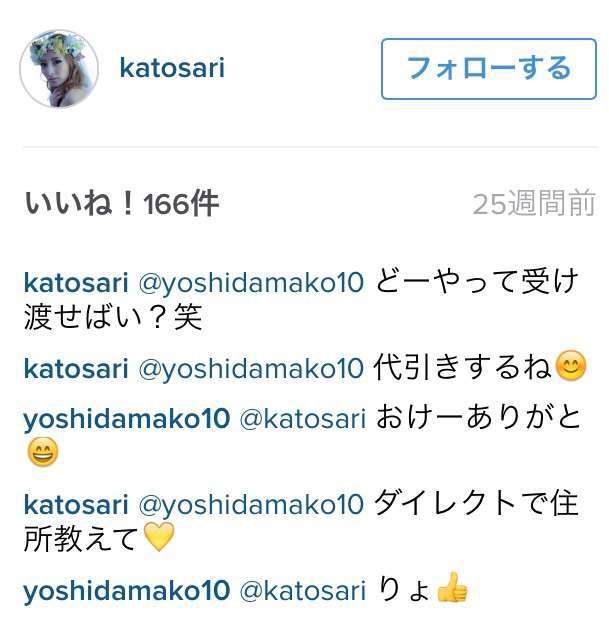Open yoshidamako10 author name in りょ comment
Image resolution: width=609 pixels, height=622 pixels.
127,591
